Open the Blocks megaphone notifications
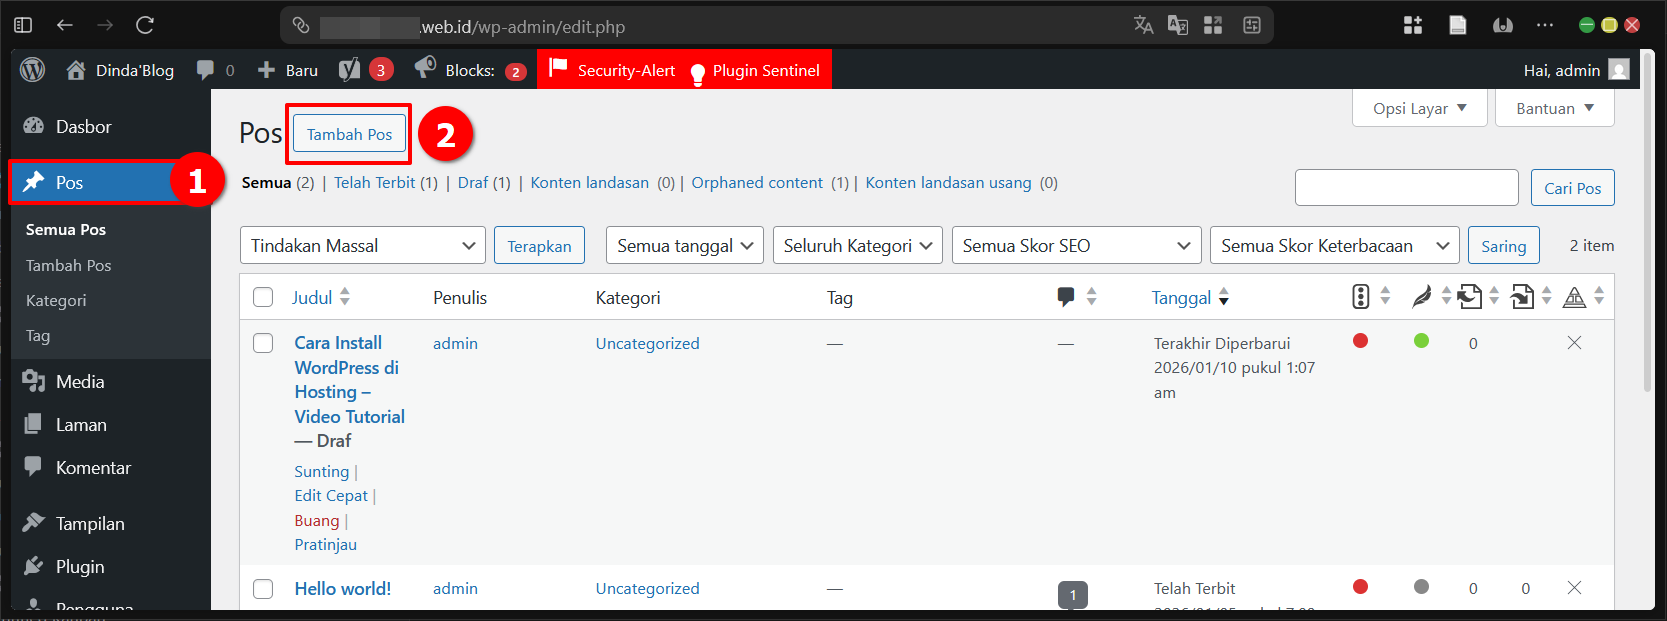 click(x=425, y=68)
